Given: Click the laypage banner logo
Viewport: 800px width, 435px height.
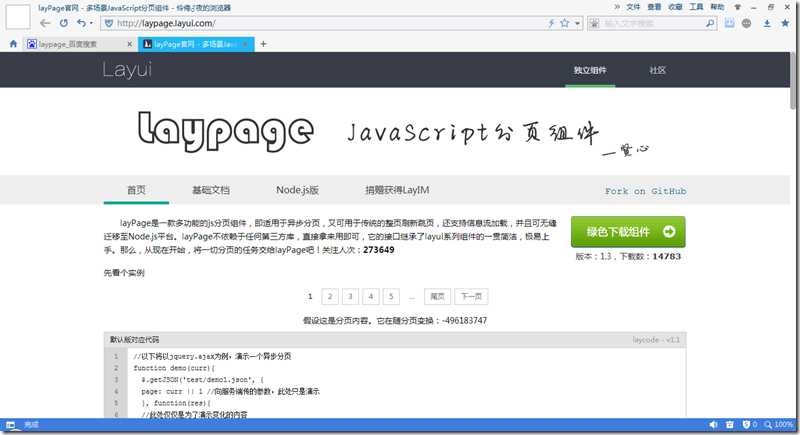Looking at the screenshot, I should click(226, 131).
